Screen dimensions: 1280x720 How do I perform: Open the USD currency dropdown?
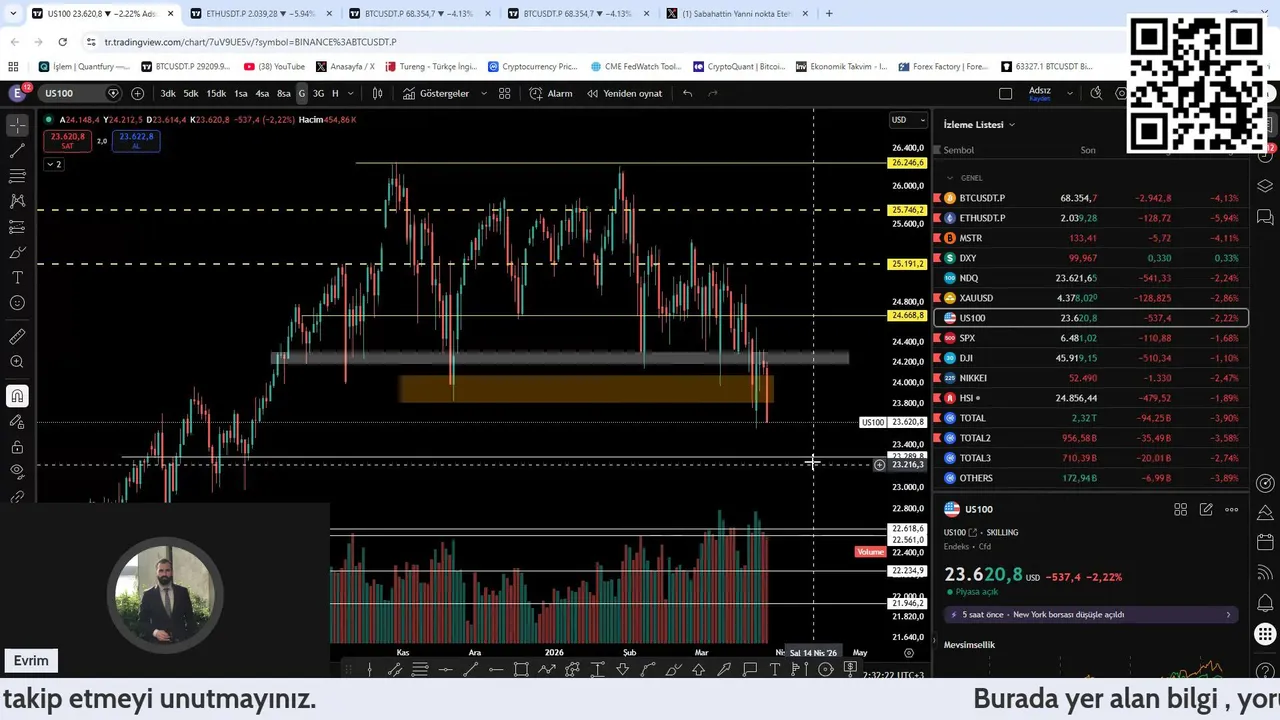click(x=908, y=120)
